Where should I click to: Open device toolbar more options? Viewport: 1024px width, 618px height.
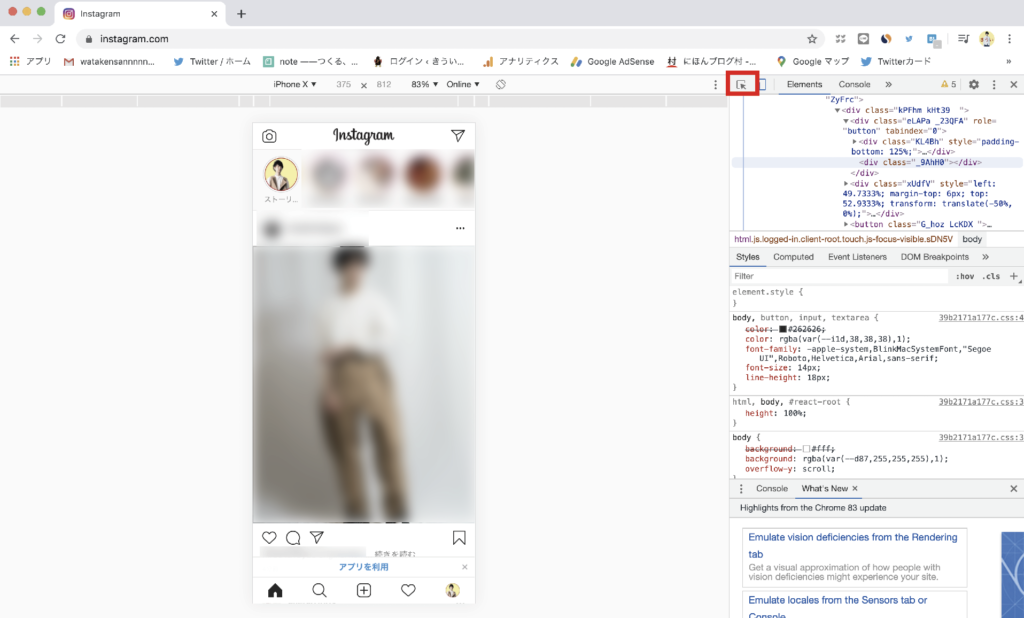[715, 84]
